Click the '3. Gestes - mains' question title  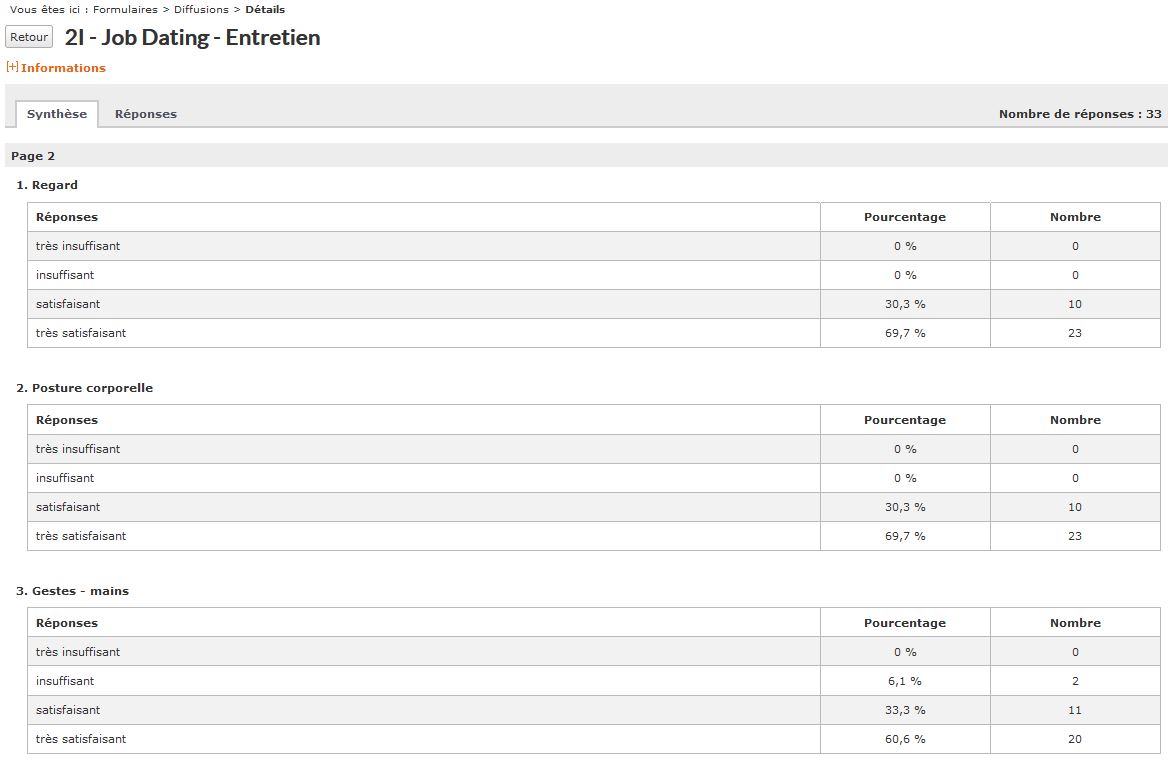click(x=72, y=591)
